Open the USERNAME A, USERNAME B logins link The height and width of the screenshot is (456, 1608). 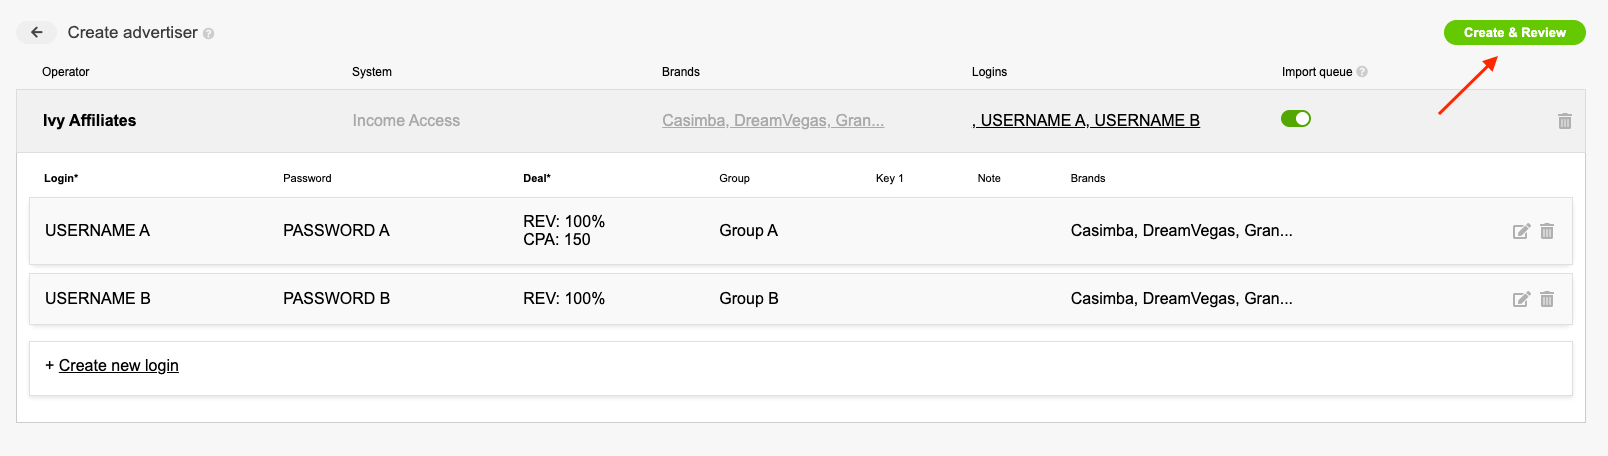pyautogui.click(x=1086, y=120)
